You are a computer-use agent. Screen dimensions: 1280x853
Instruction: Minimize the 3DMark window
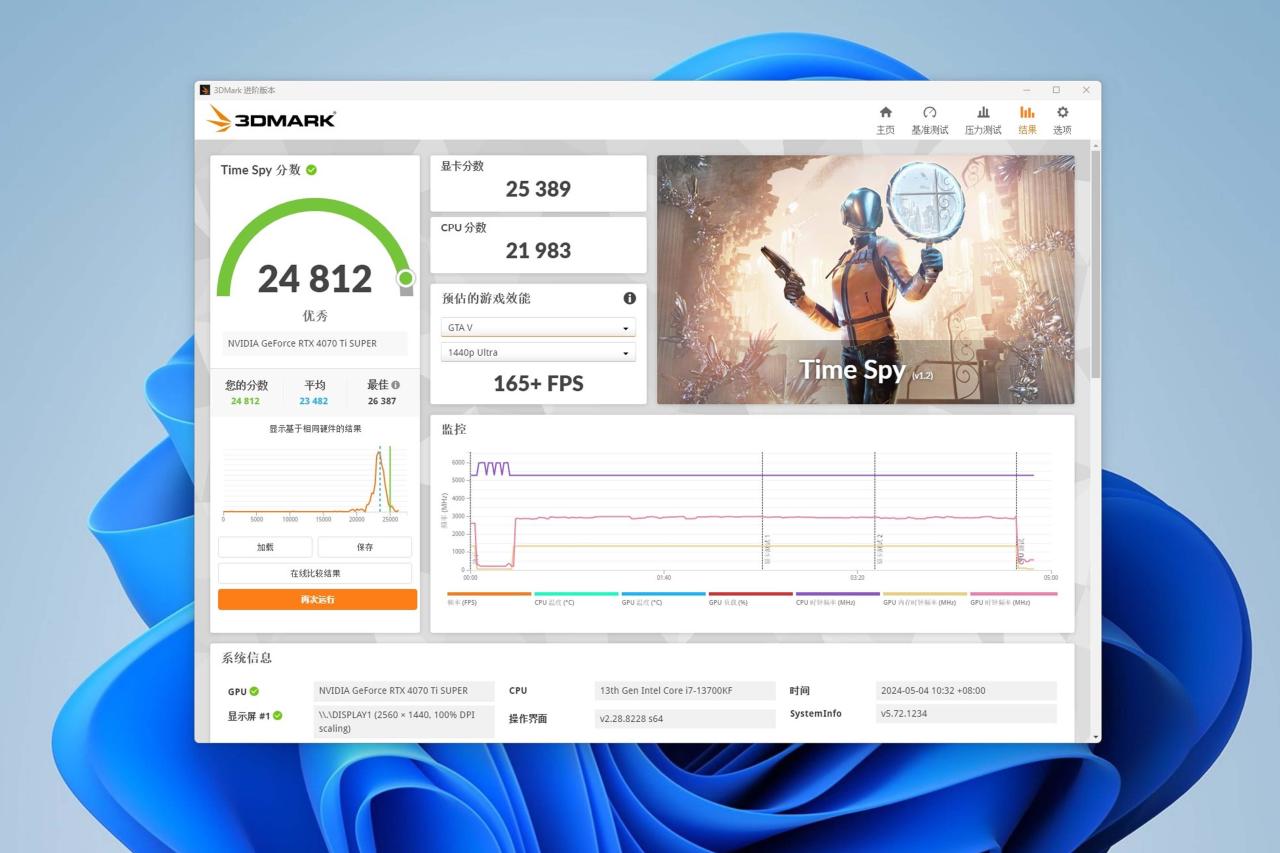(x=1026, y=90)
